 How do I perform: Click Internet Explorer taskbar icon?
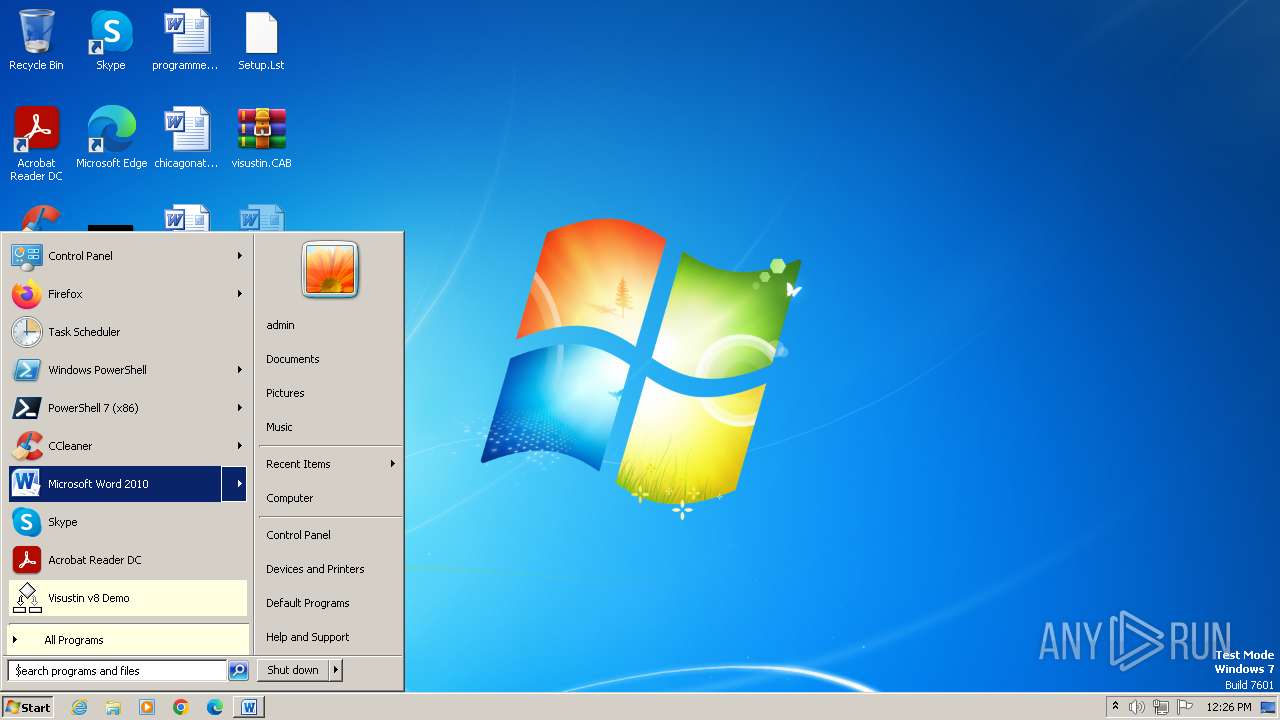pos(80,707)
